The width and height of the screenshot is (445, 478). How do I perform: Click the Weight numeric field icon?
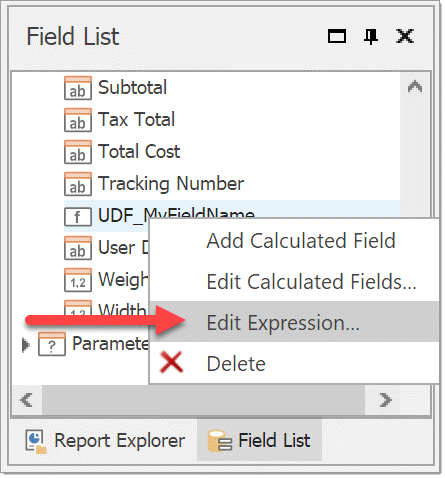coord(78,280)
